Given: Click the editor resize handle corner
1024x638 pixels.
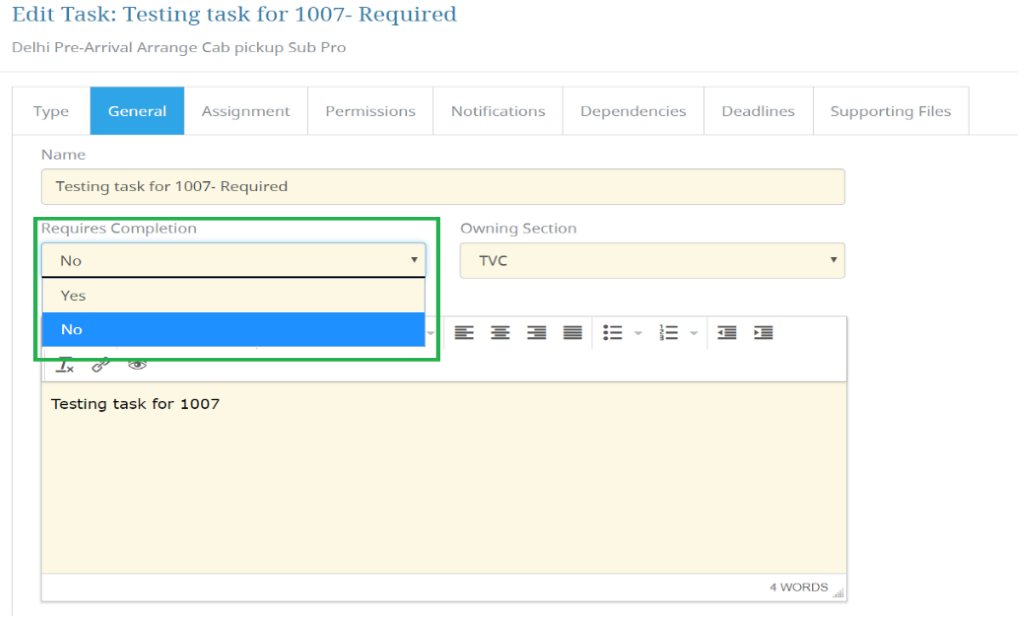Looking at the screenshot, I should click(839, 593).
